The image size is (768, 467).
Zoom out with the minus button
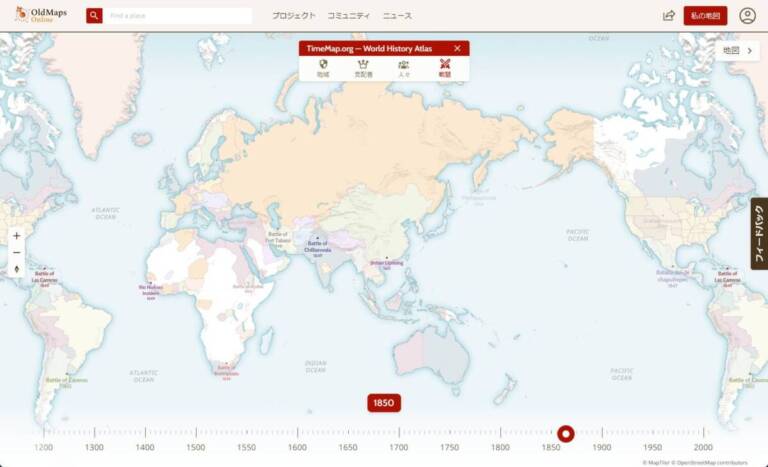pyautogui.click(x=17, y=252)
